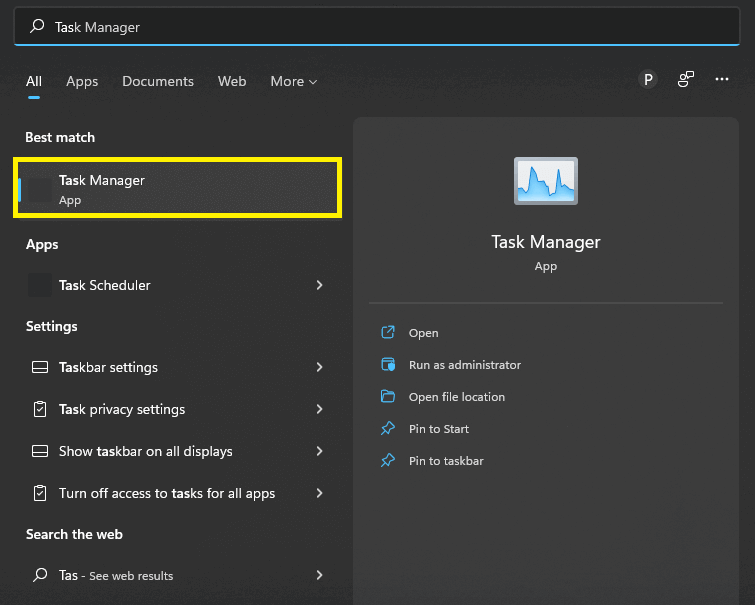This screenshot has width=755, height=605.
Task: Select the Tas web results suggestion
Action: point(115,575)
